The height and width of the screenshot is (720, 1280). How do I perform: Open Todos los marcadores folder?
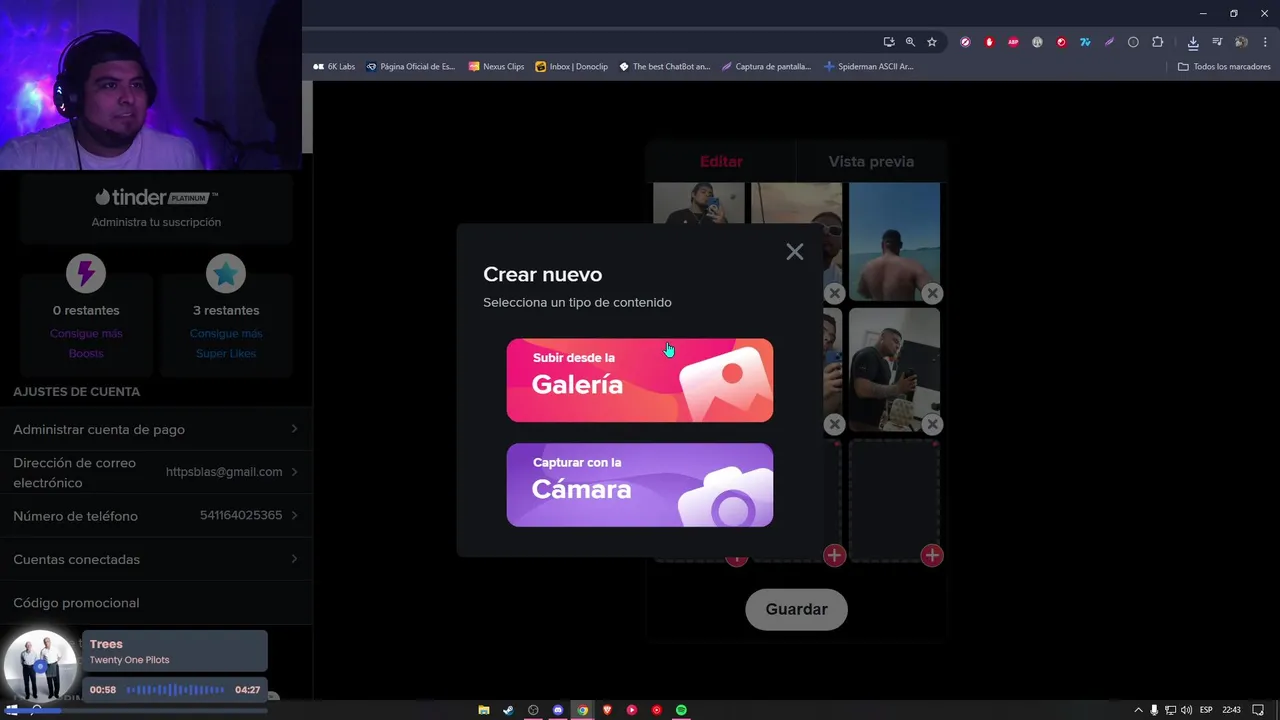click(x=1224, y=67)
